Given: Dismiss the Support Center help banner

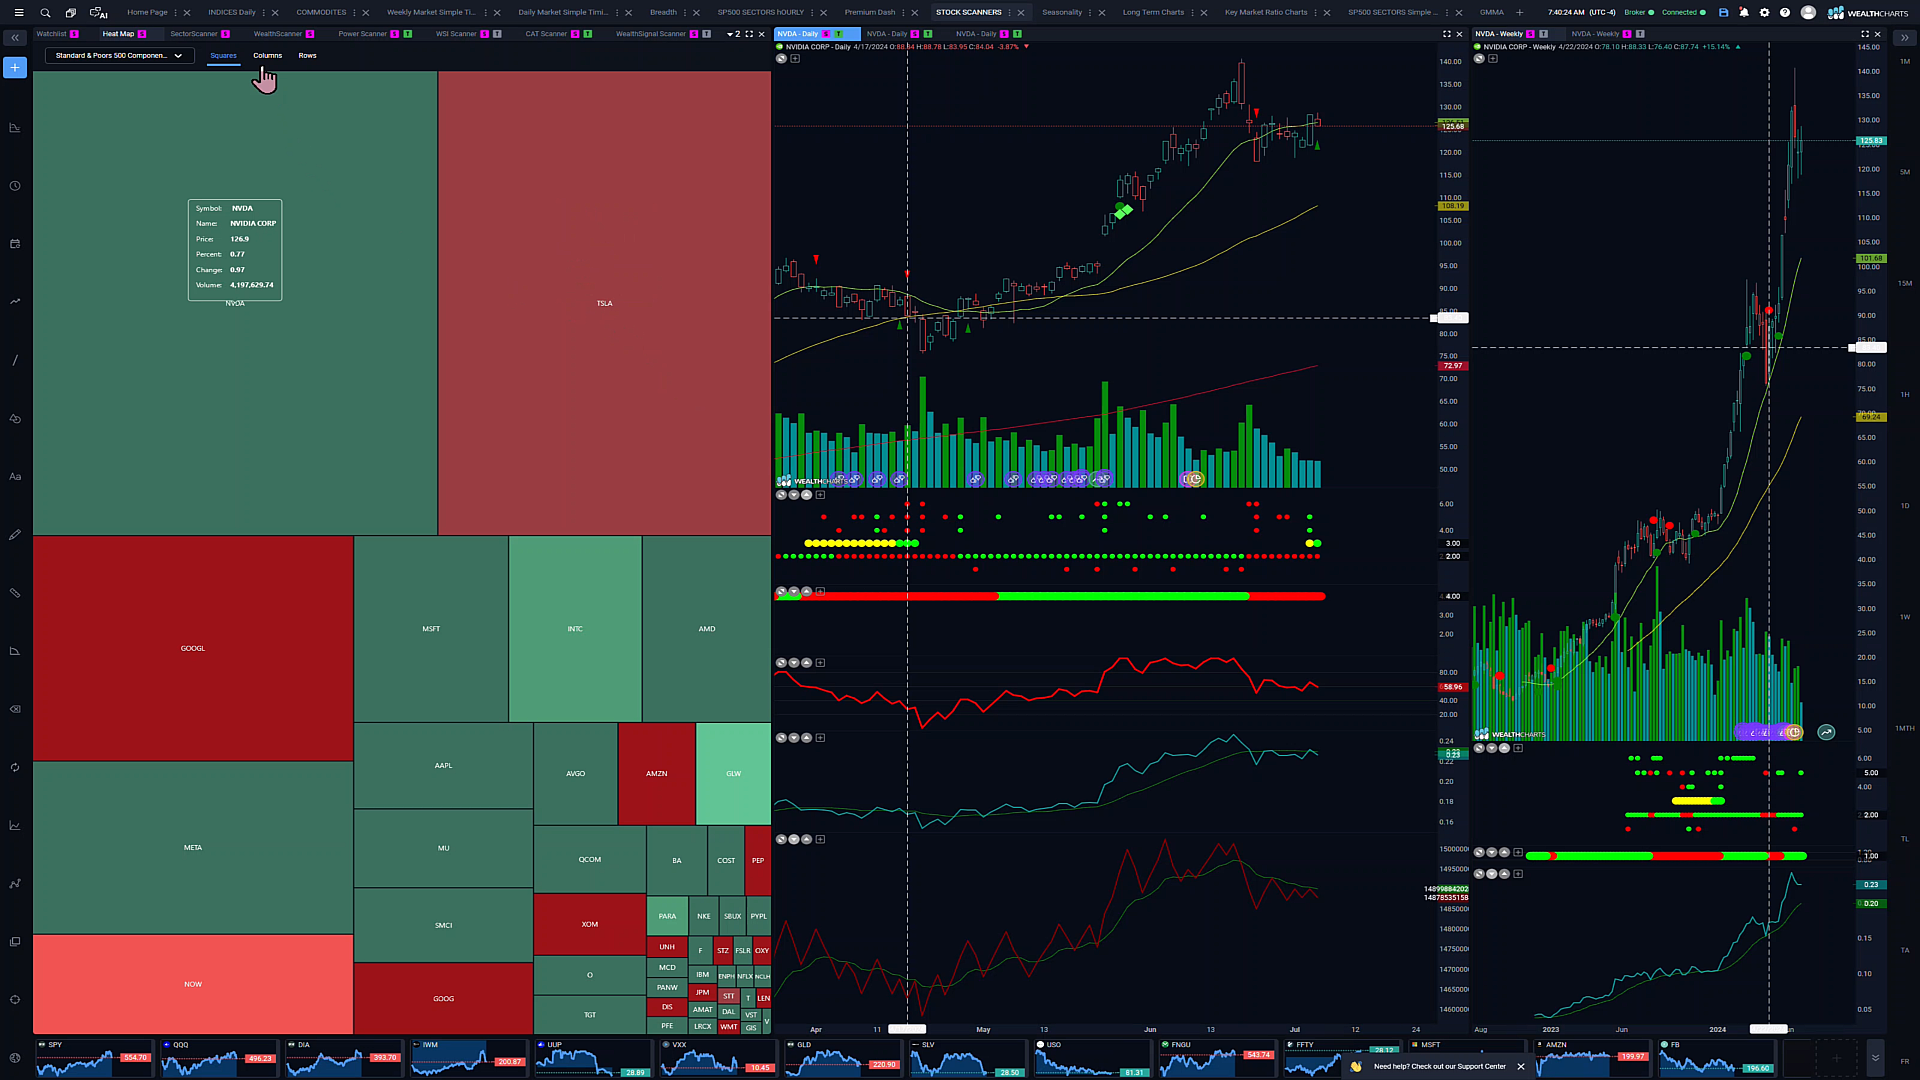Looking at the screenshot, I should coord(1521,1066).
